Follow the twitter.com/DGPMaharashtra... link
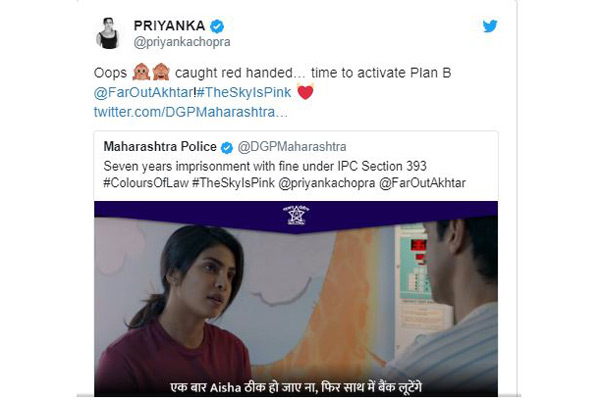This screenshot has height=400, width=600. (191, 112)
